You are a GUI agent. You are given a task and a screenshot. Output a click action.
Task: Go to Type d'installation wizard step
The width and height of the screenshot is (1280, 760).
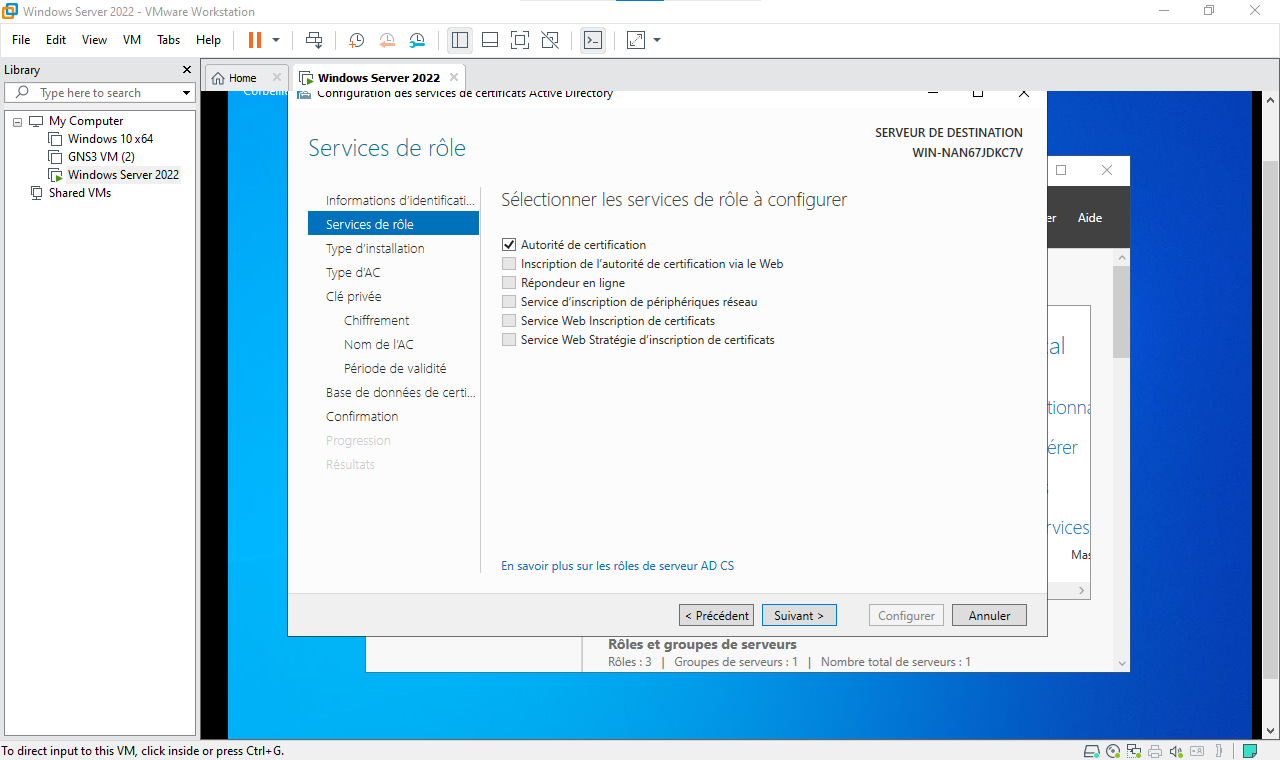(x=375, y=248)
